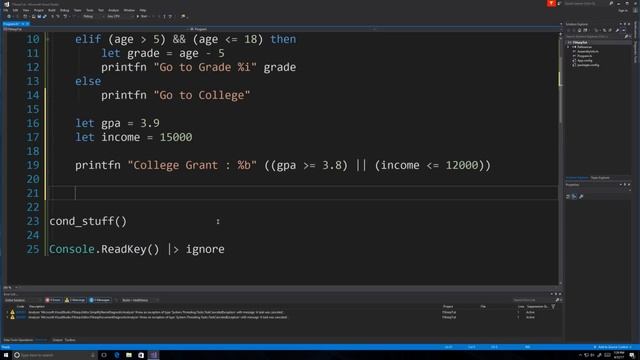Click the notifications flag icon

click(x=551, y=4)
